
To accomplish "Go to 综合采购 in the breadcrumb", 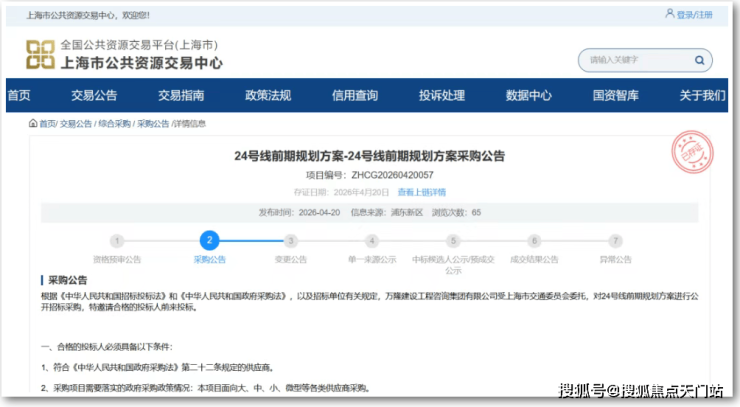I will (x=115, y=124).
